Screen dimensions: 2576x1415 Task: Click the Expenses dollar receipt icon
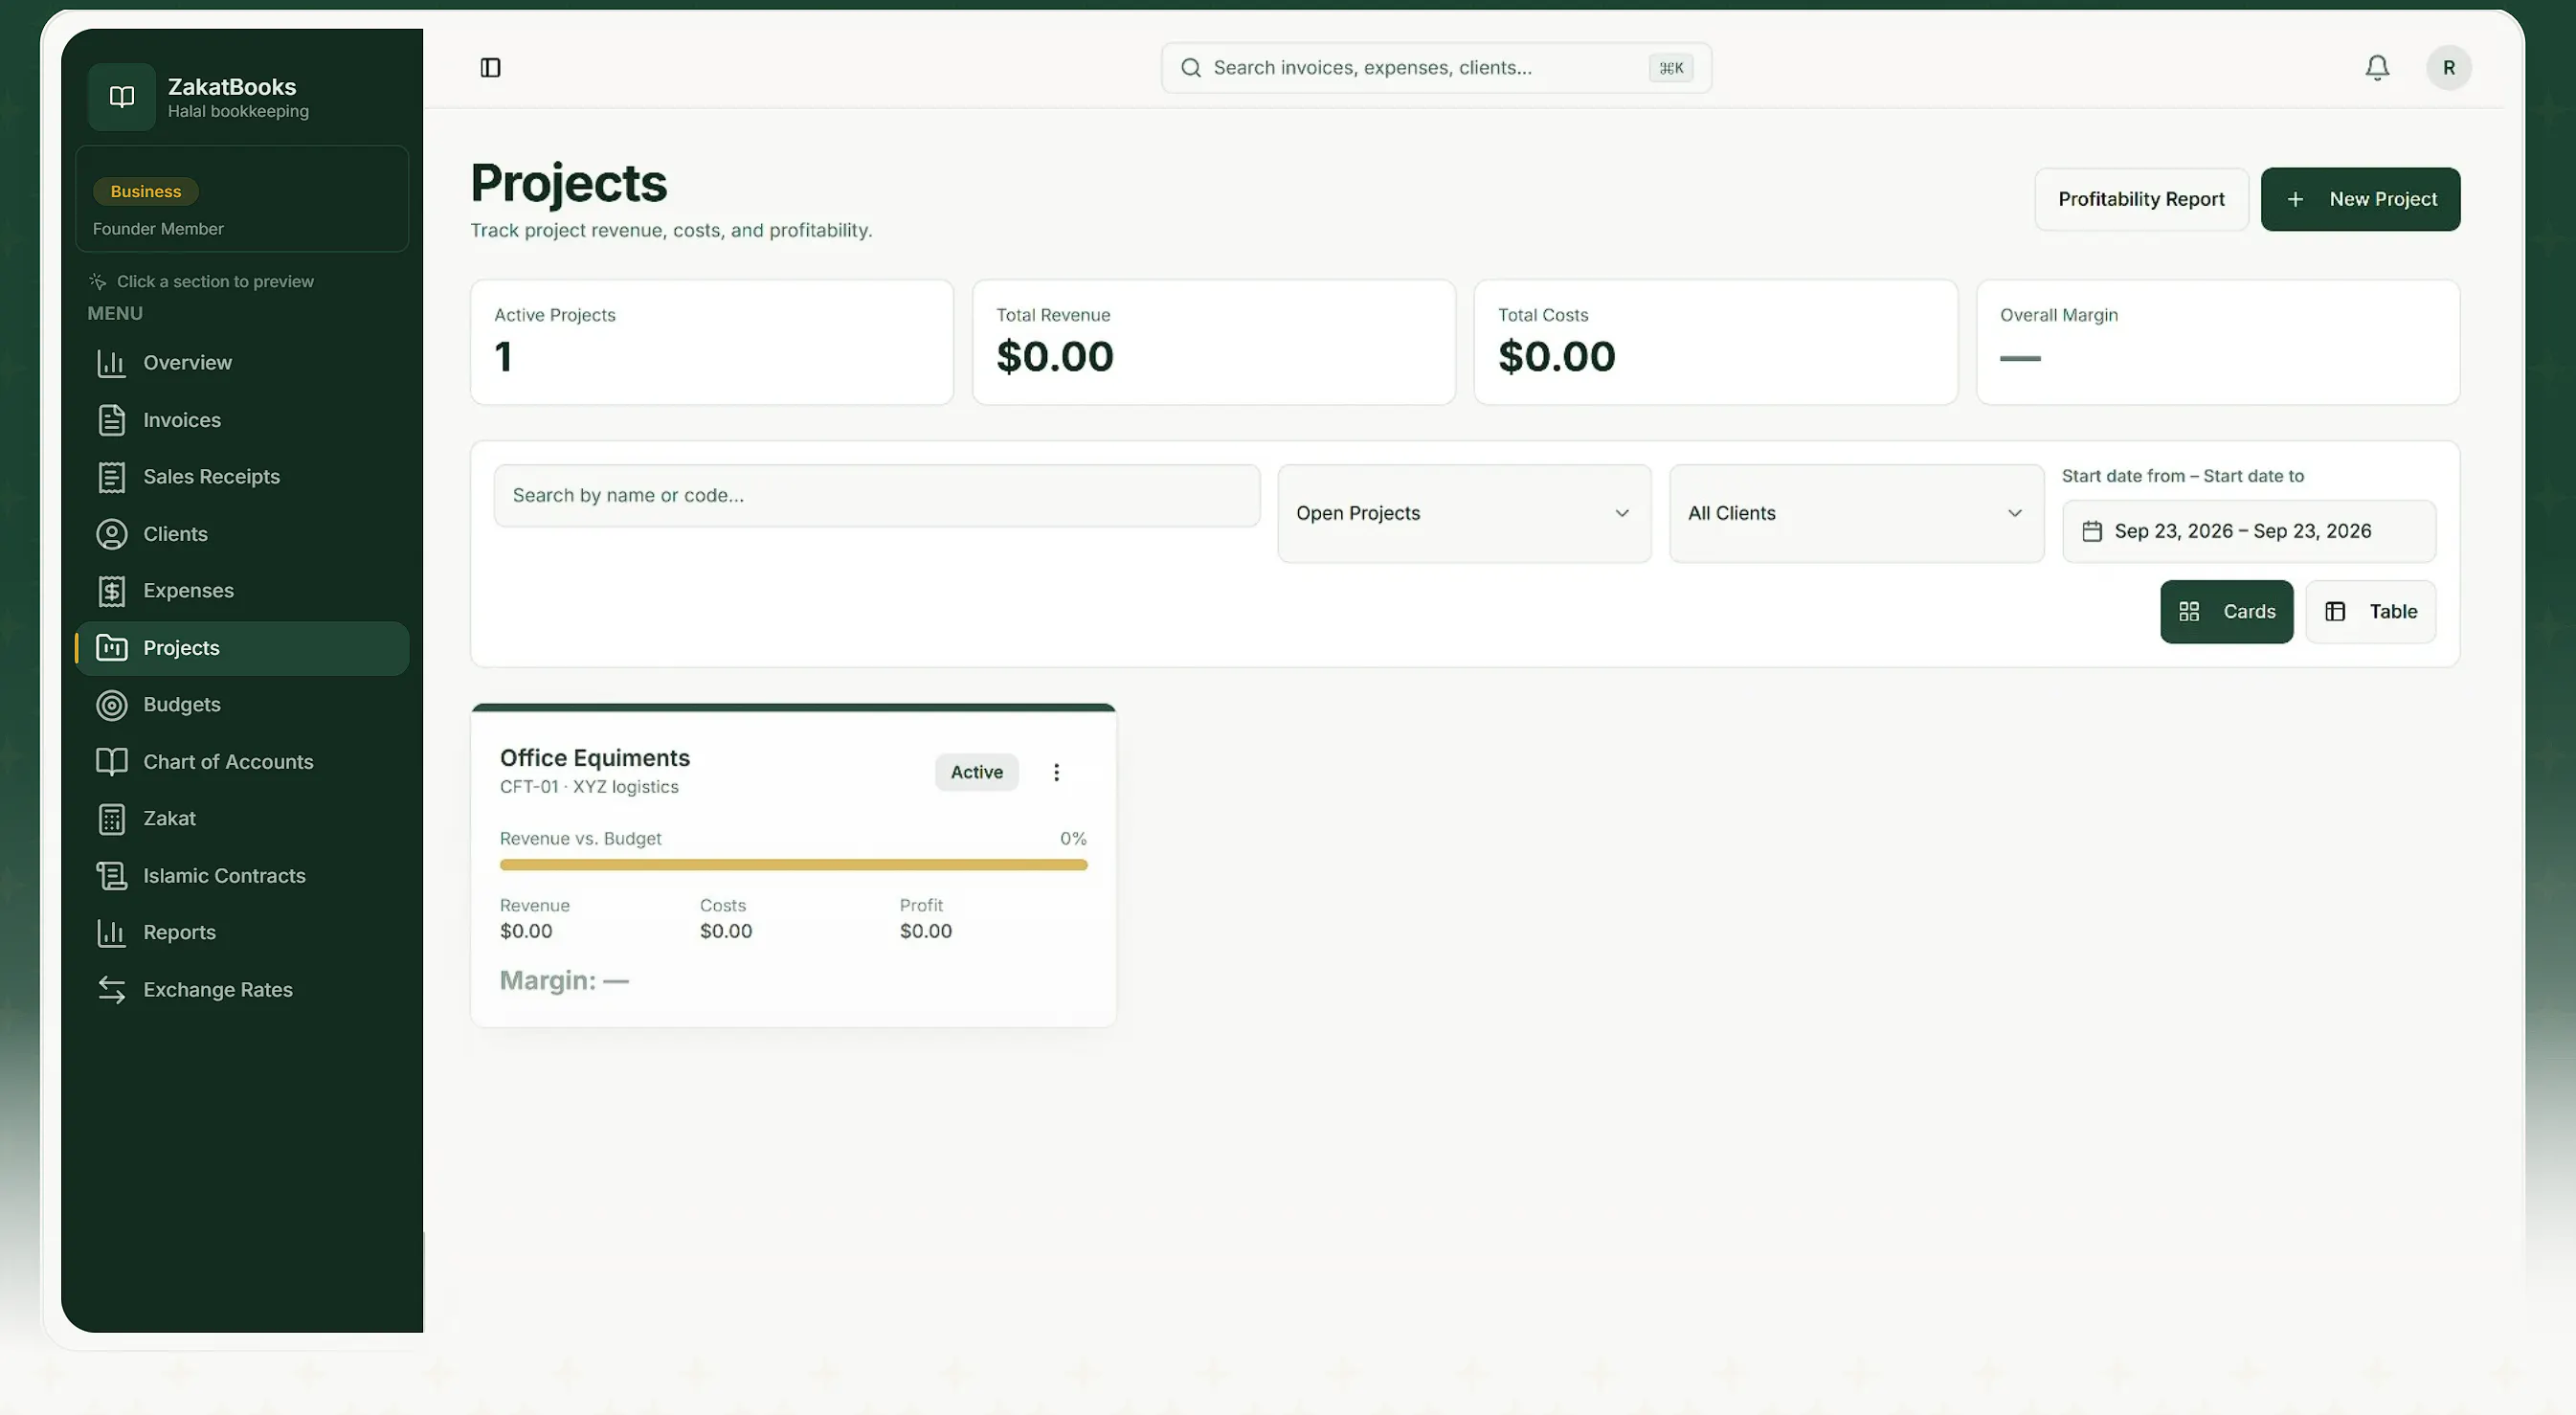111,590
